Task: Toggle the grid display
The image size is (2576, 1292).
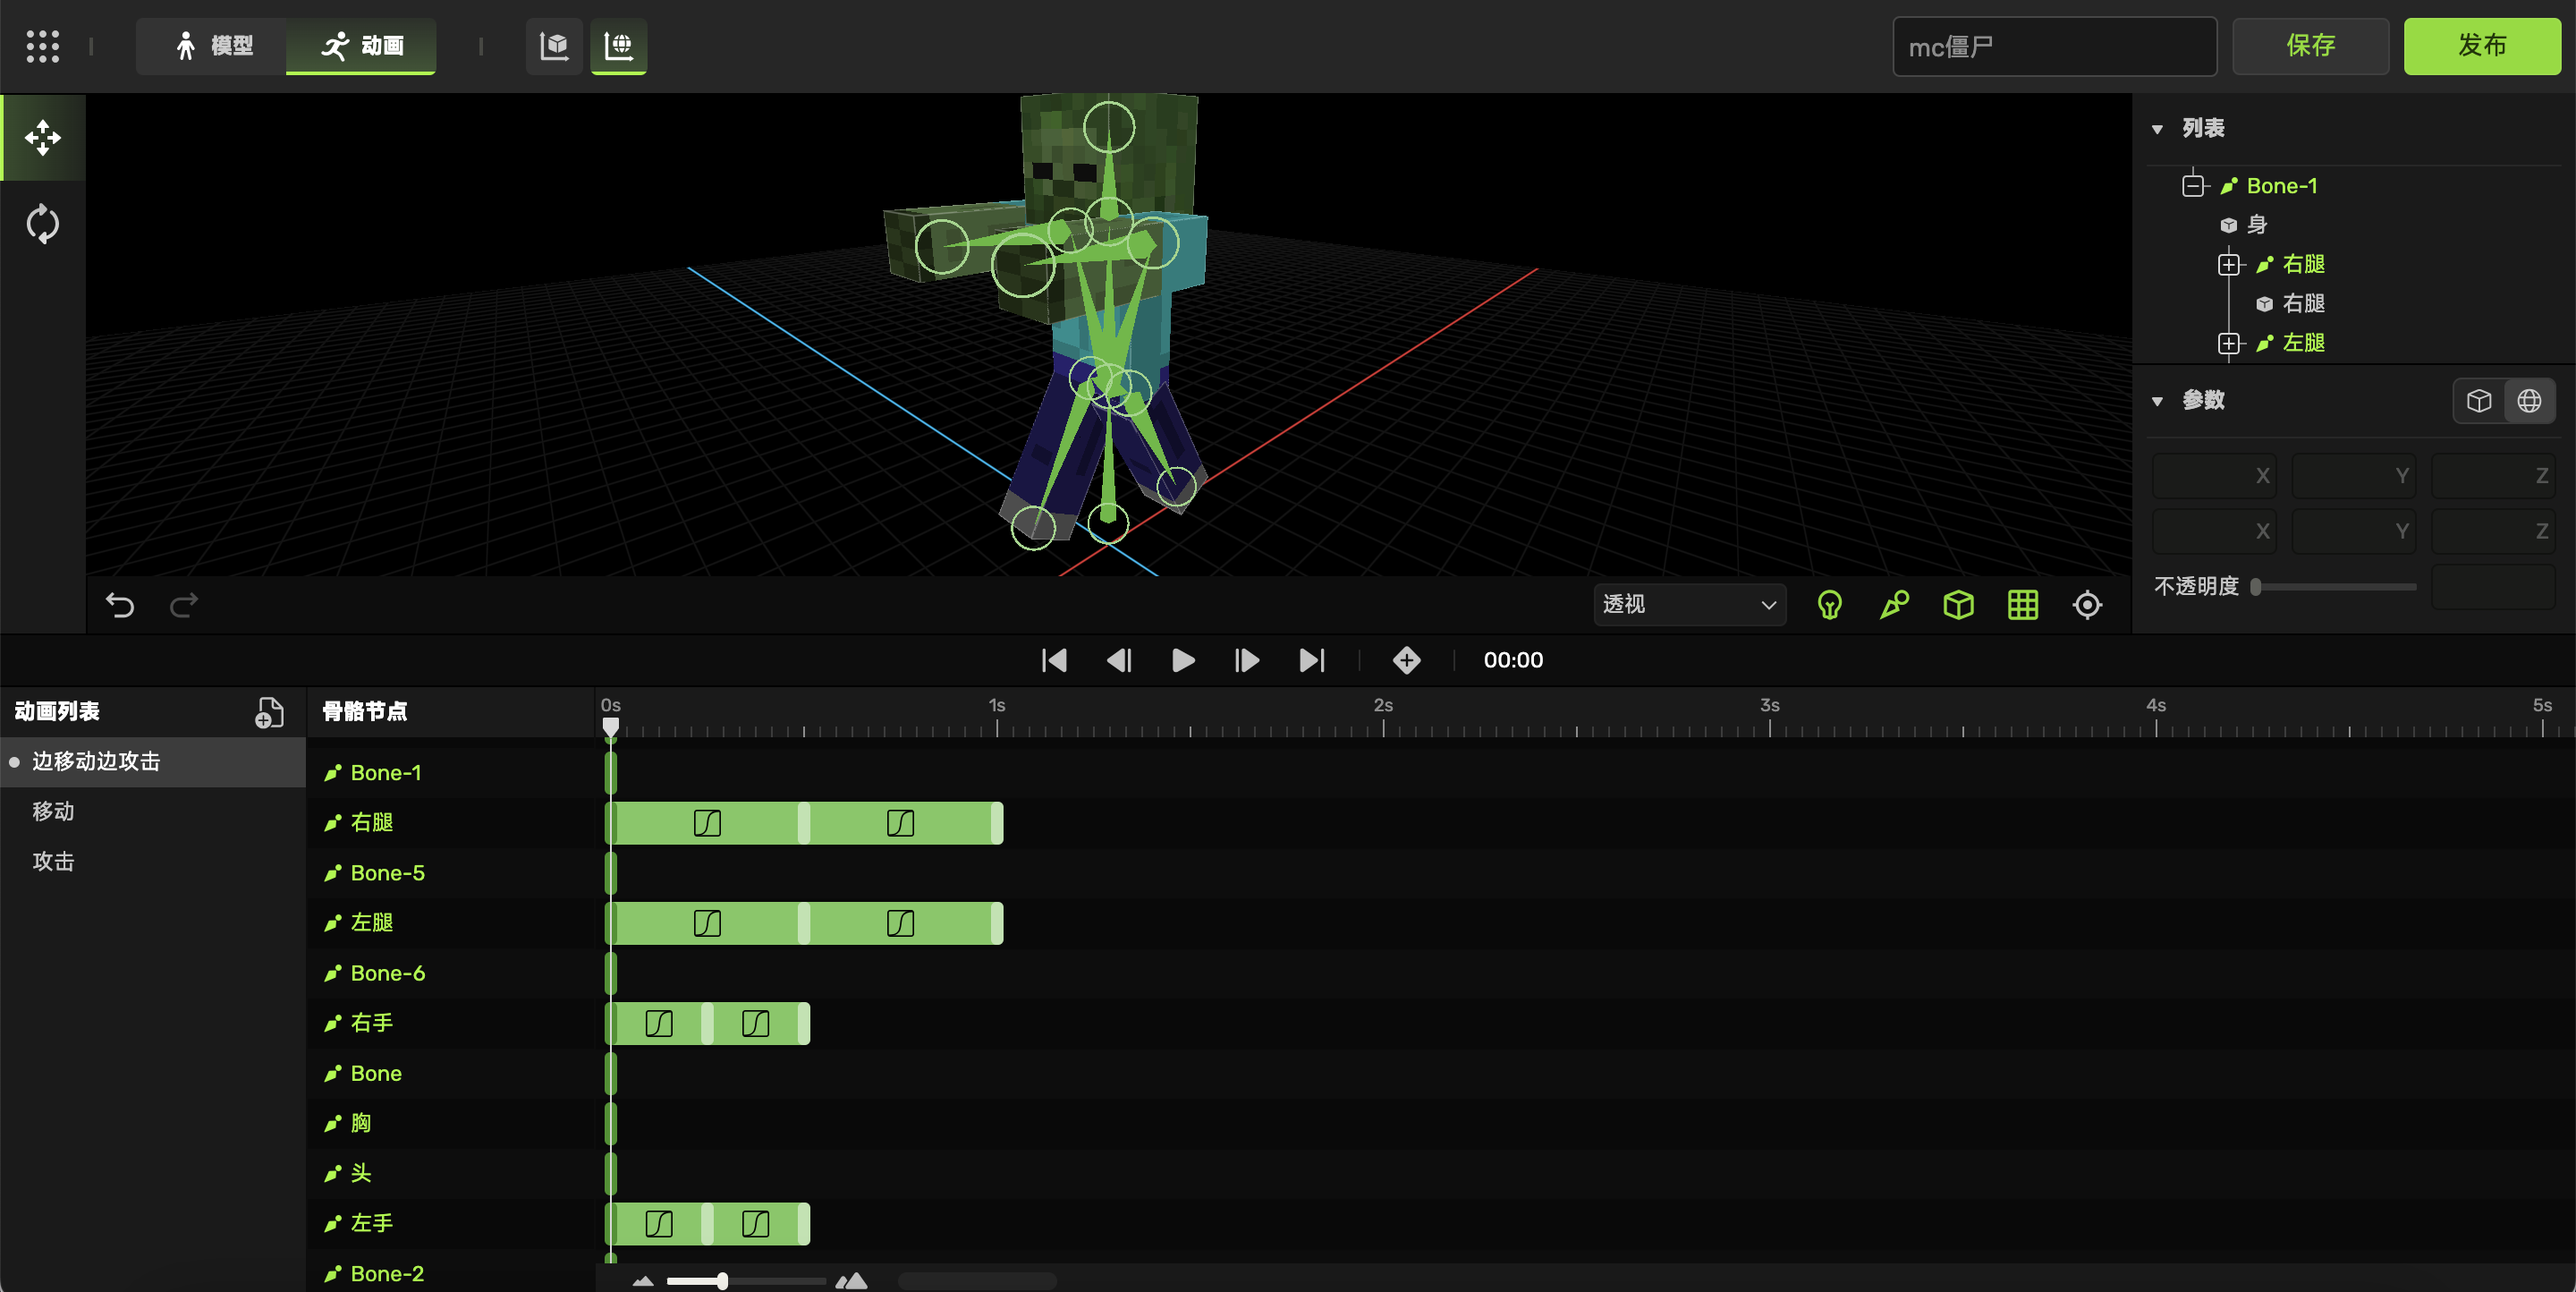Action: pos(2023,605)
